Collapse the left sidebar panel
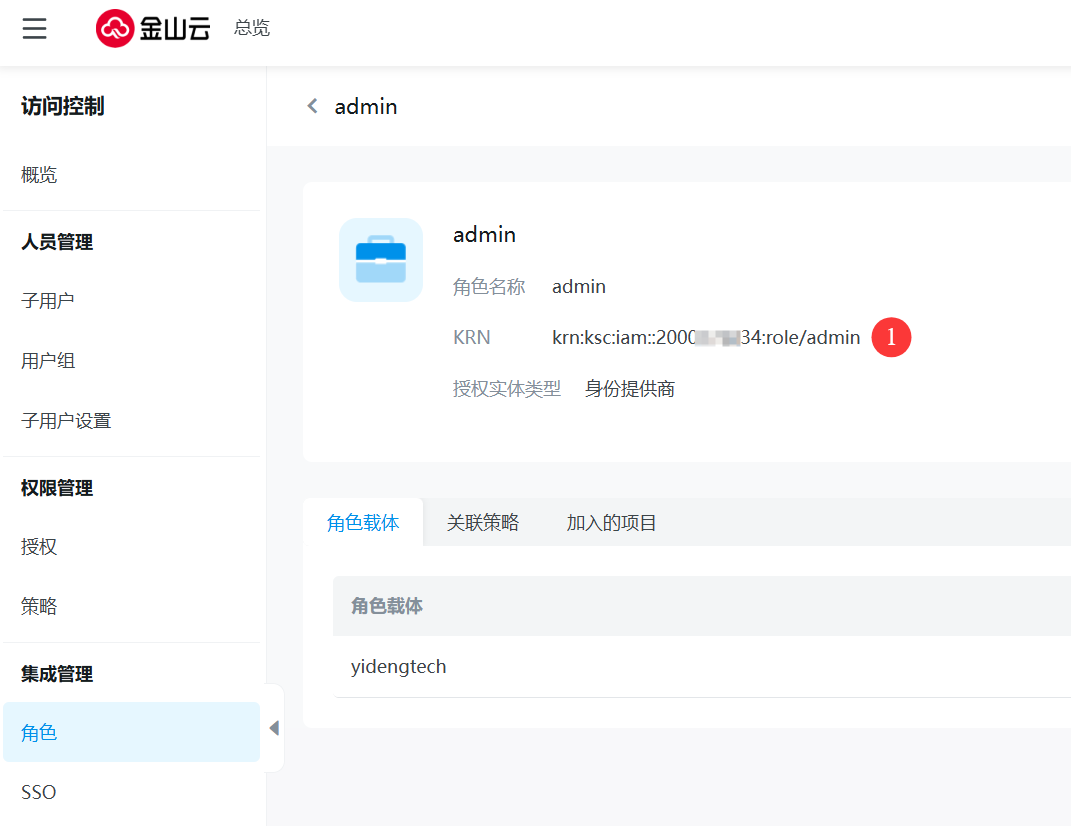 click(274, 728)
